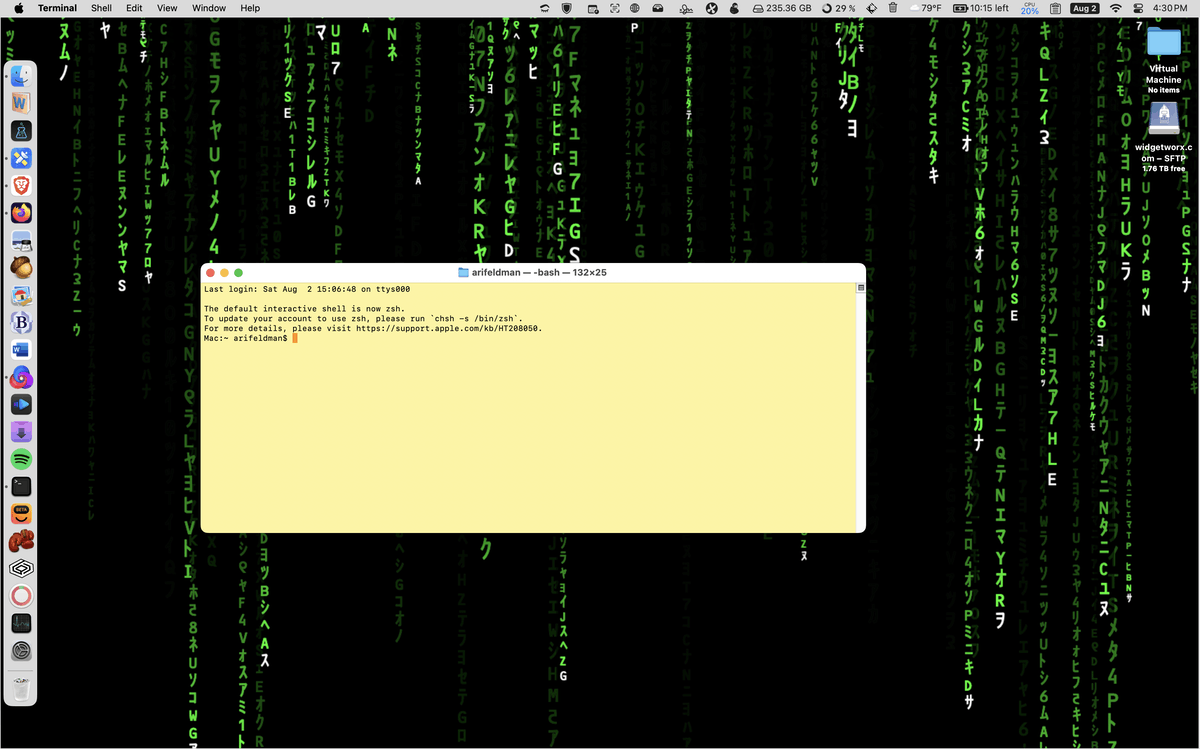Open Finder from the Dock
This screenshot has width=1200, height=749.
21,76
